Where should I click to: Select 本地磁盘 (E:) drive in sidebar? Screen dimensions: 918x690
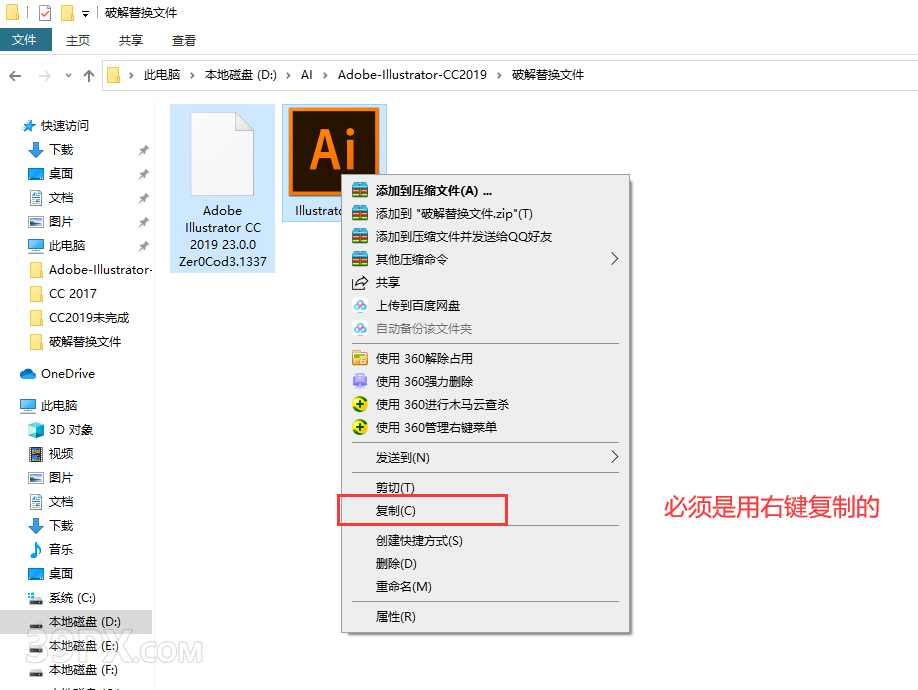(83, 646)
